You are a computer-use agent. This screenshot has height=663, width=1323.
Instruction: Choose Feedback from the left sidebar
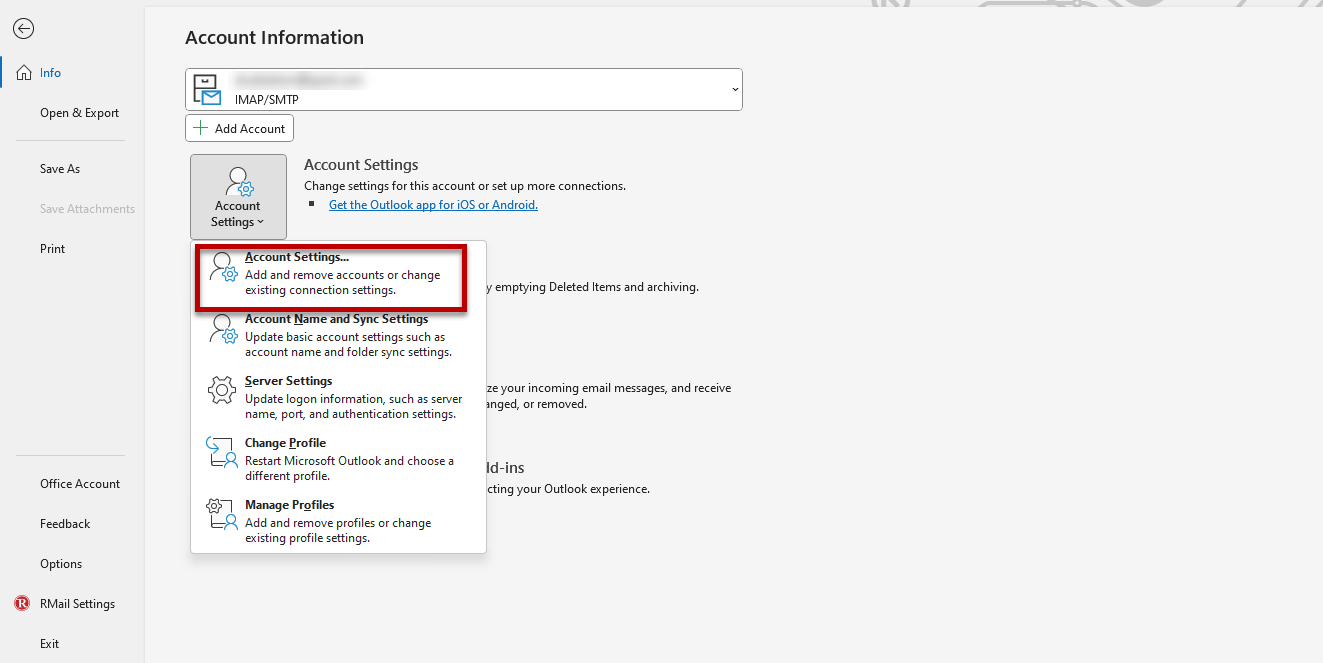(x=65, y=524)
